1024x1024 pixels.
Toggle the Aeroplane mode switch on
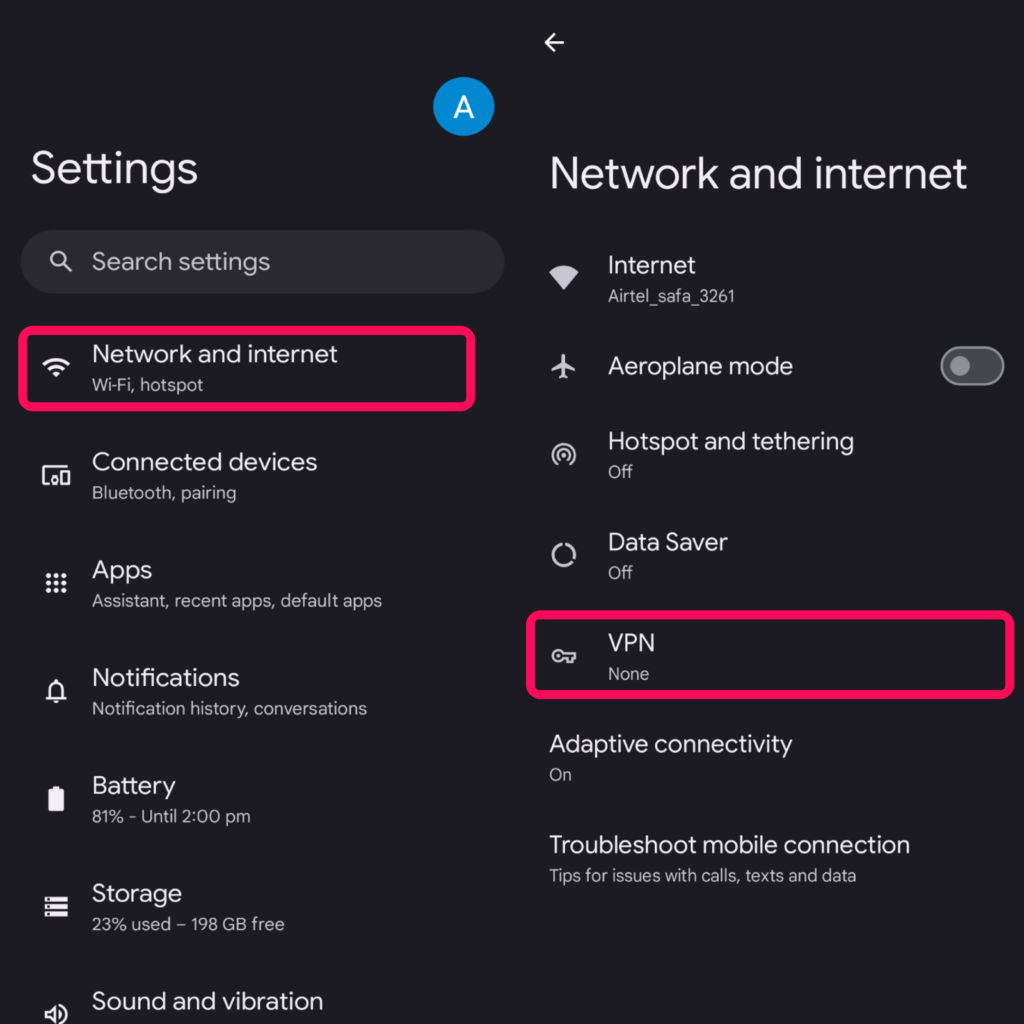point(971,366)
